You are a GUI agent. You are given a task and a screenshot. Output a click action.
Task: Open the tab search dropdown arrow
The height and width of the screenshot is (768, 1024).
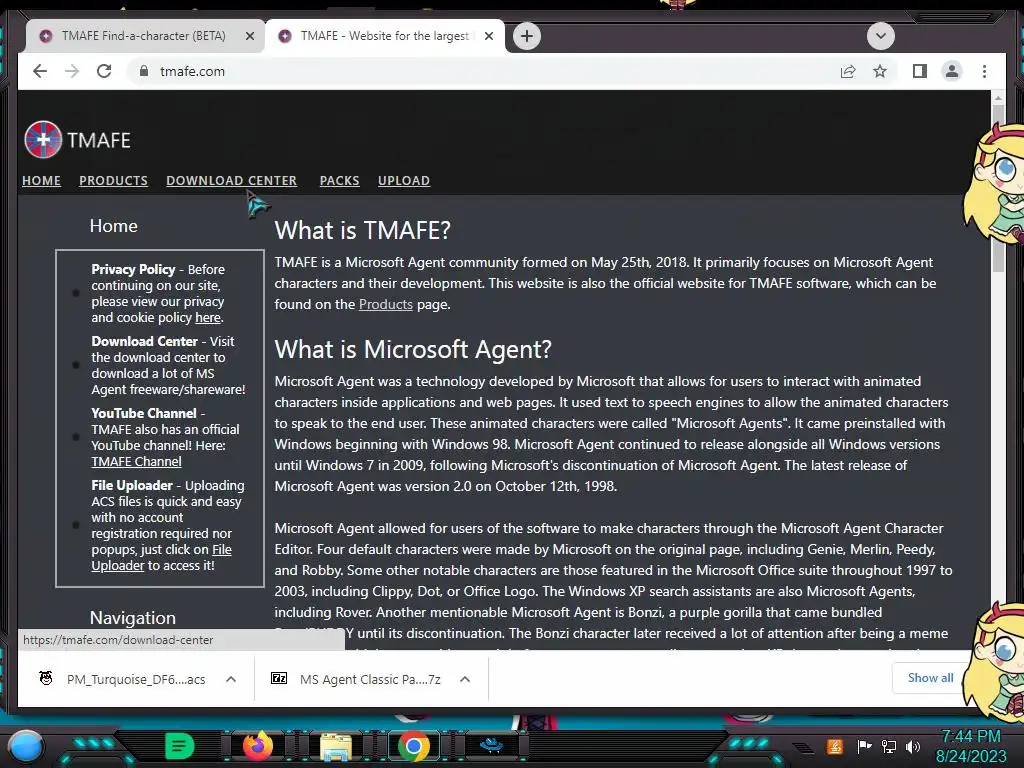pos(880,36)
